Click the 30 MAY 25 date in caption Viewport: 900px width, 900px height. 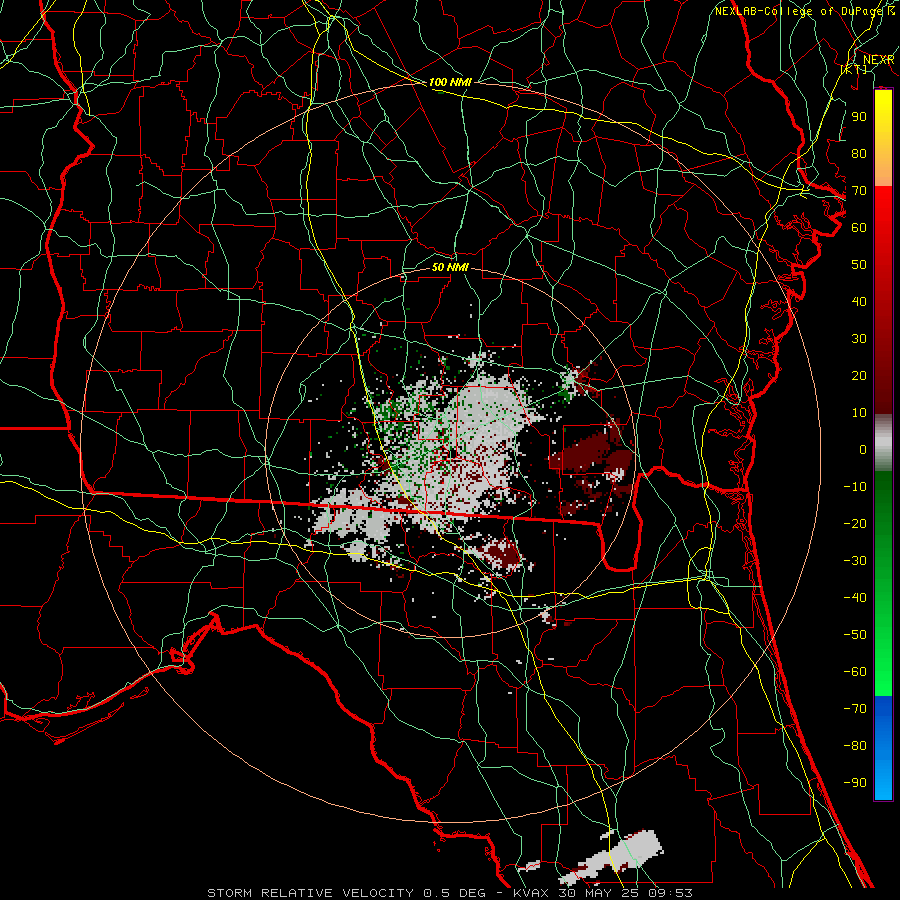601,893
